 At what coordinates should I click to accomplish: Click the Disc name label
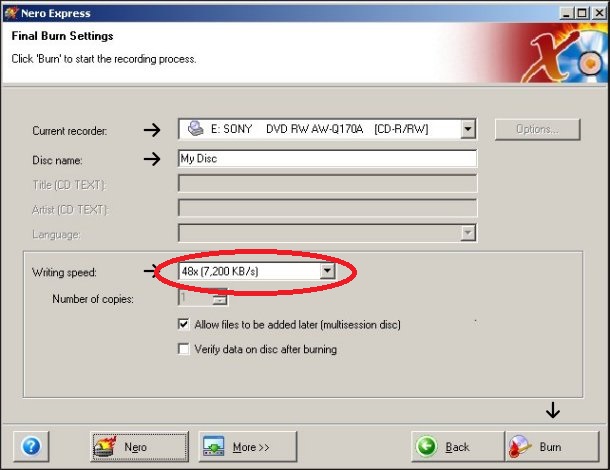point(57,160)
